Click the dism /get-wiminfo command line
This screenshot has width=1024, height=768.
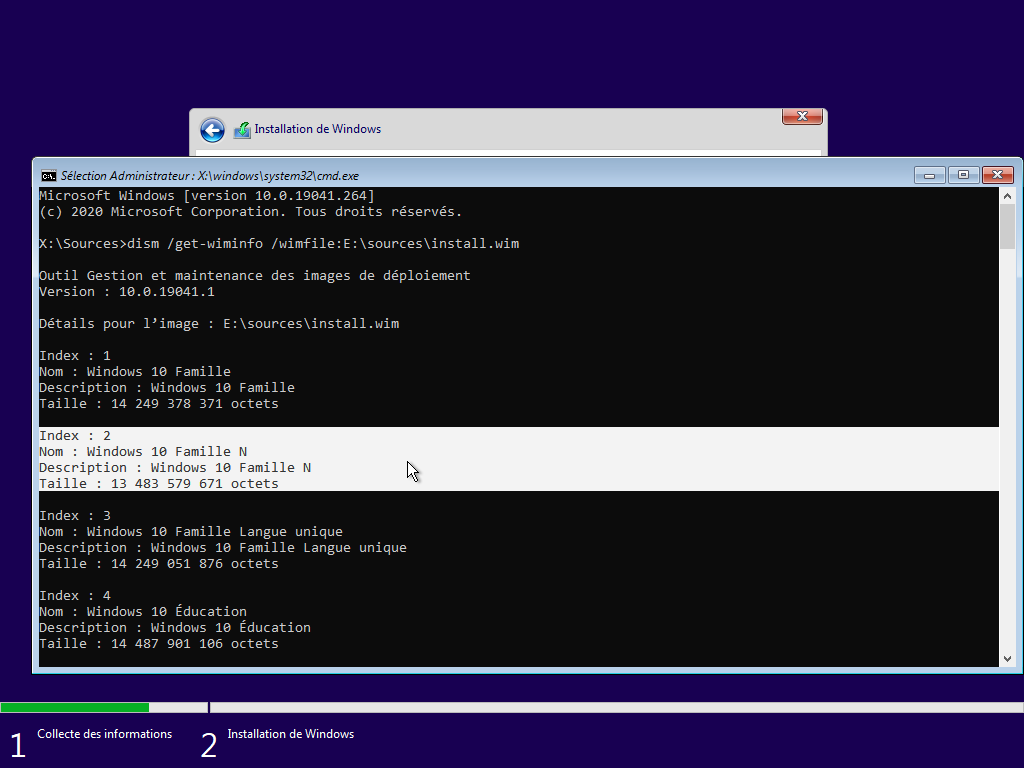coord(279,244)
